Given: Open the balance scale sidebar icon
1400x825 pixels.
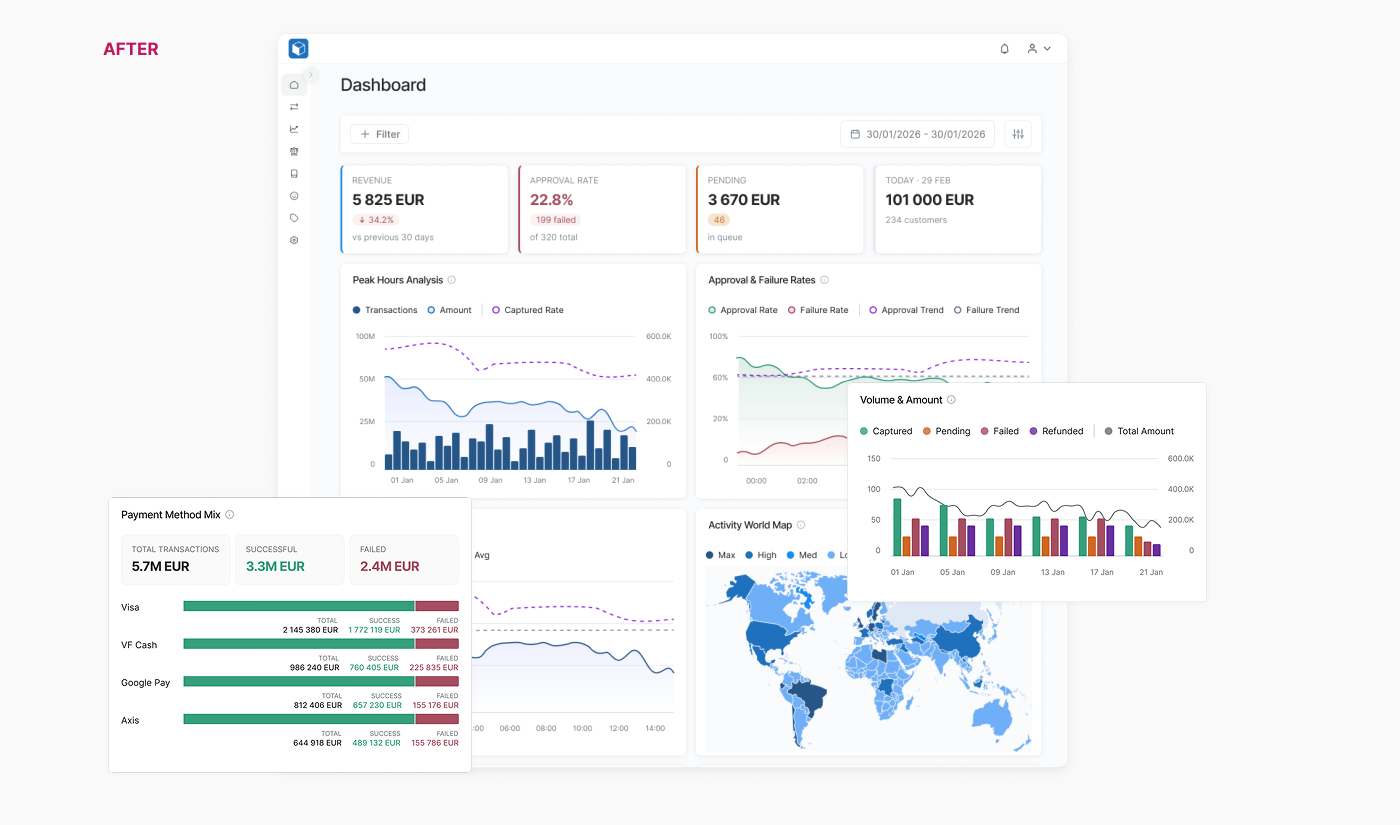Looking at the screenshot, I should (294, 151).
